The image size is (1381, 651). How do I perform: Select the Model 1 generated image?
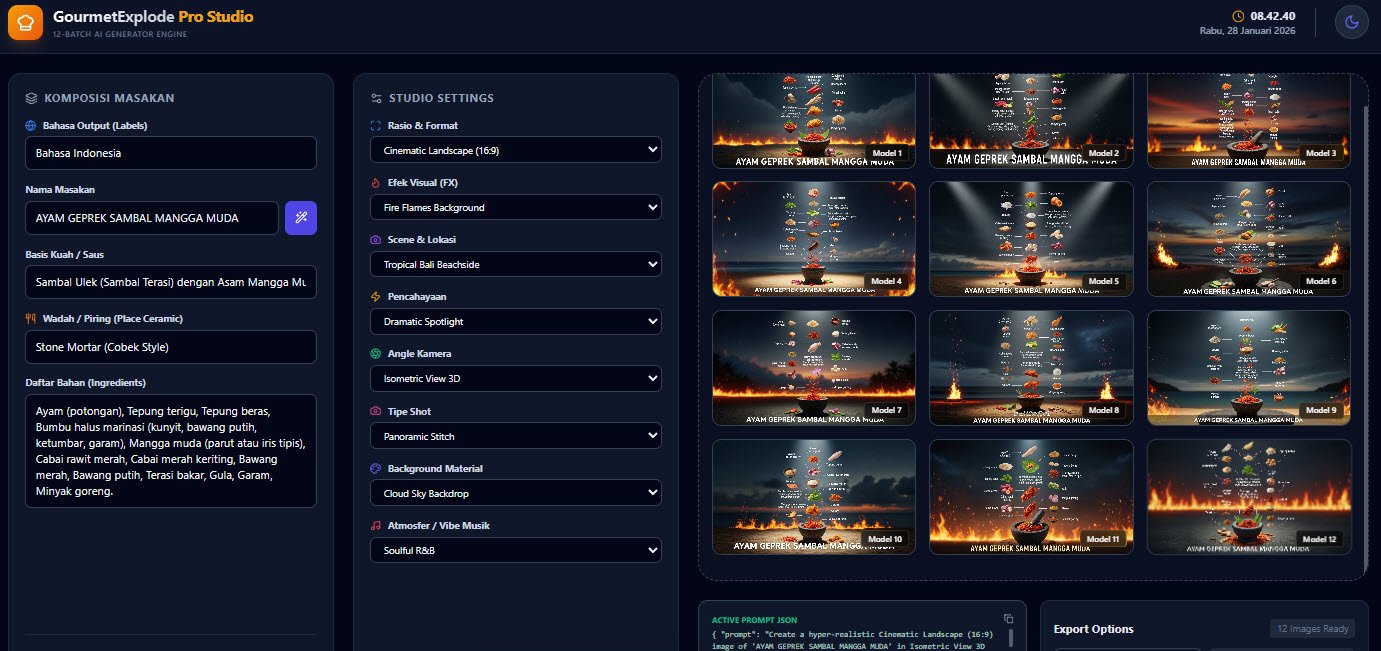click(x=814, y=121)
